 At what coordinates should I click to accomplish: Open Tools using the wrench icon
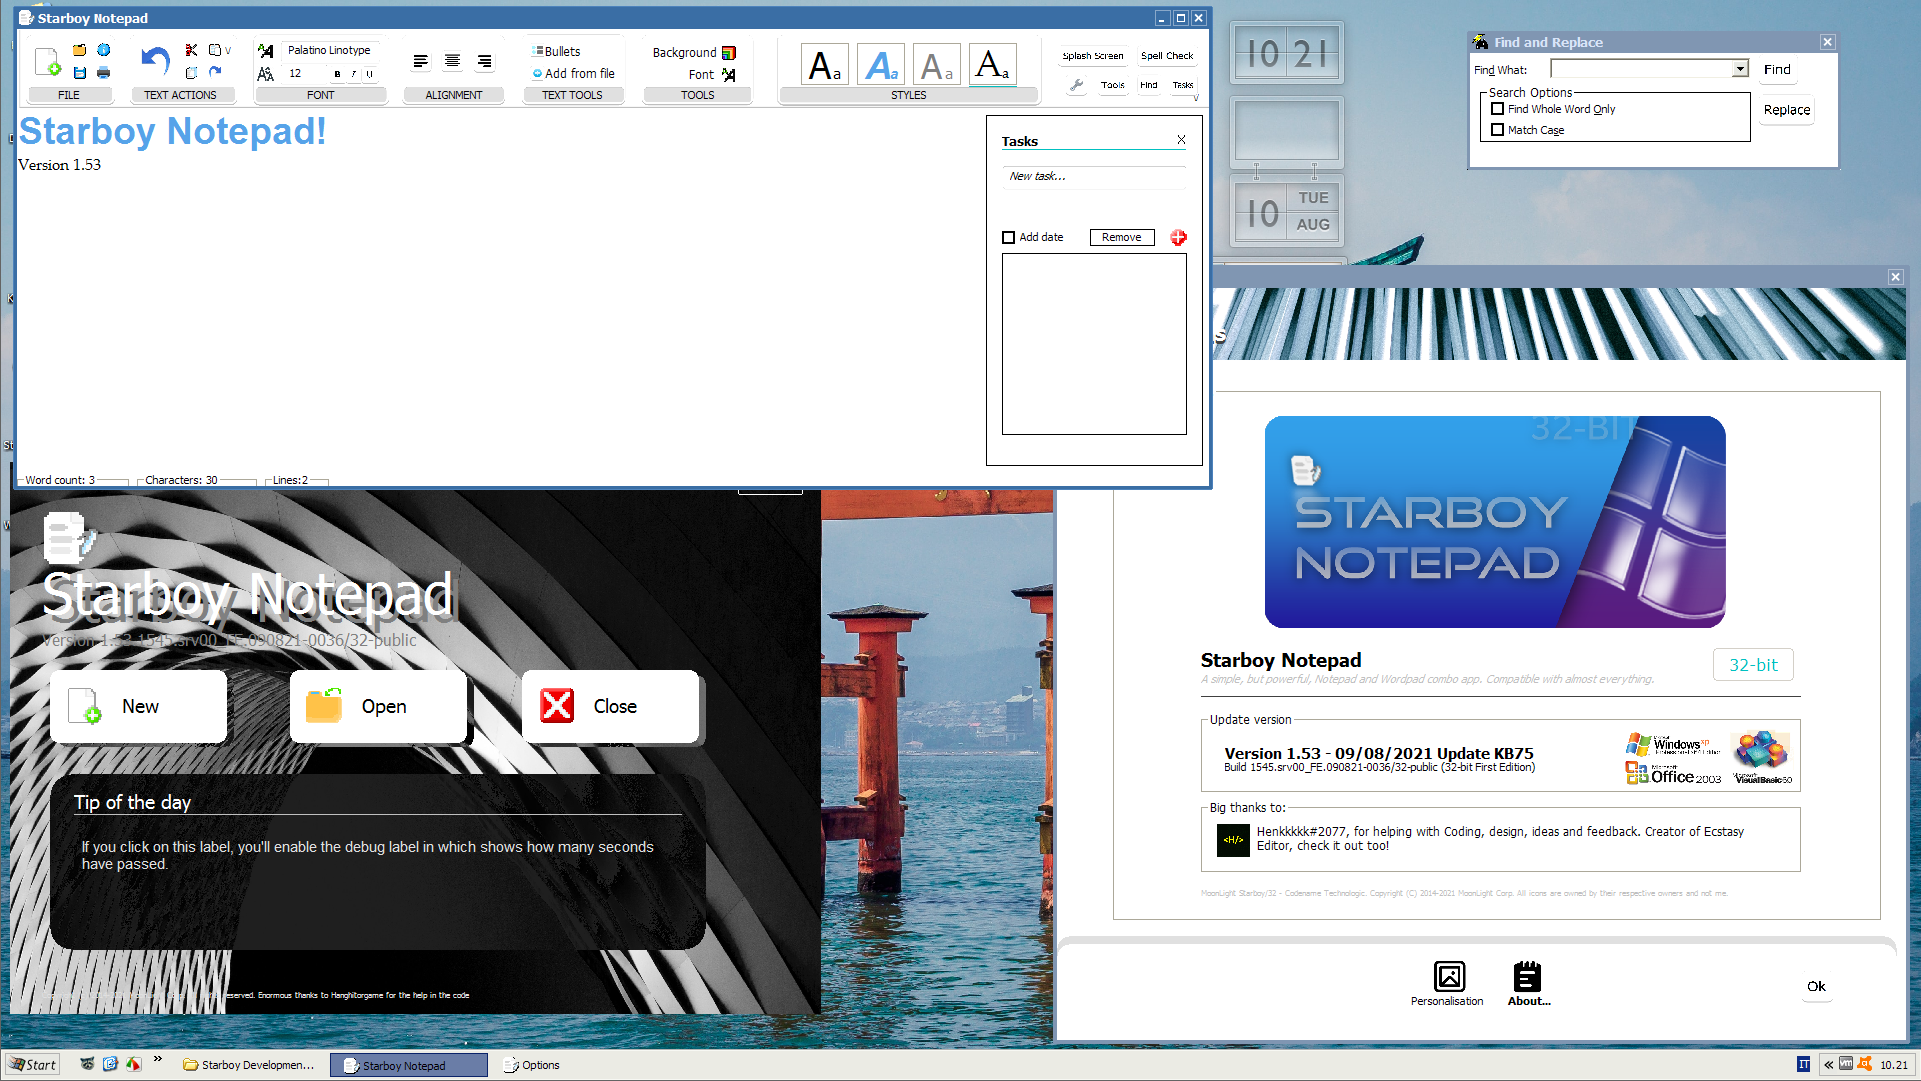pyautogui.click(x=1076, y=86)
